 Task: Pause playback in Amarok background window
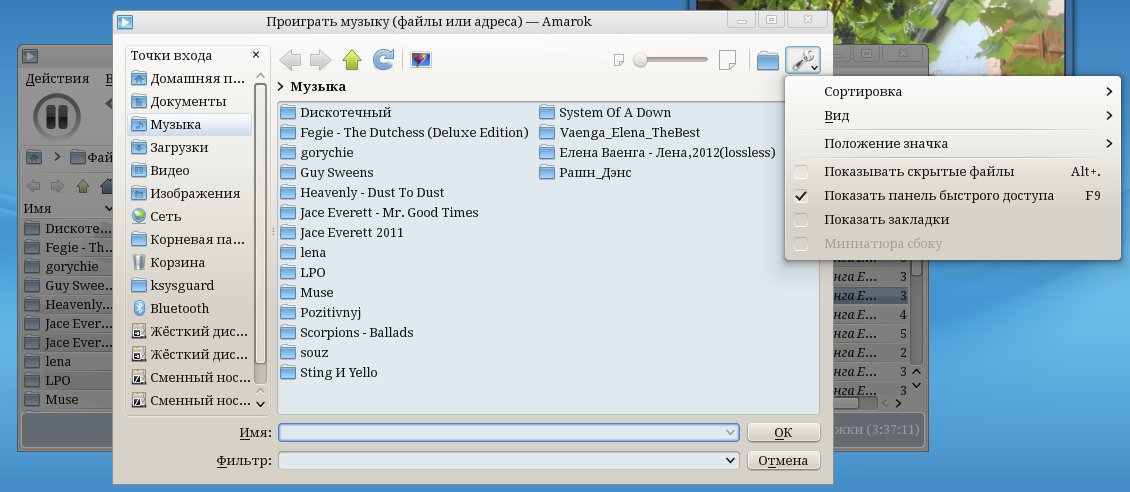click(x=57, y=116)
